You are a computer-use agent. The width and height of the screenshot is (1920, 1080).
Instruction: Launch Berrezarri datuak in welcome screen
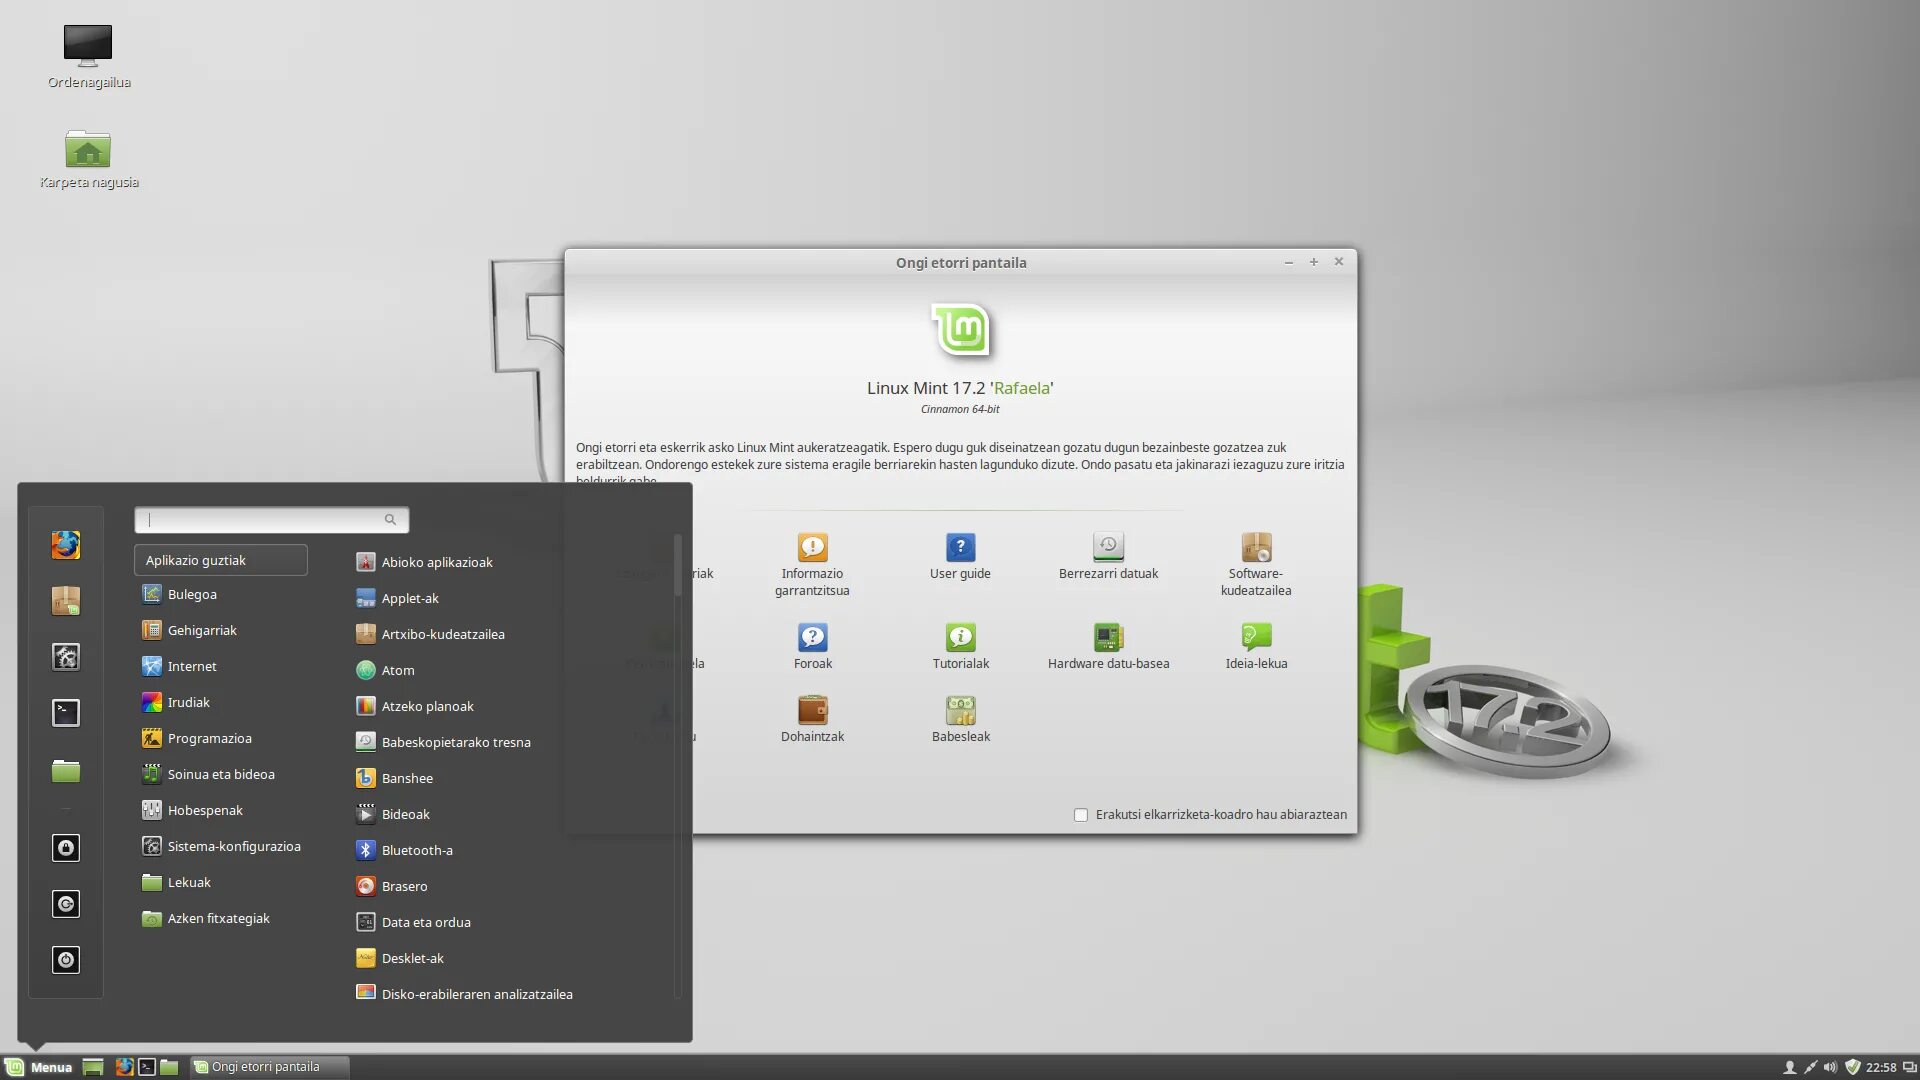coord(1108,557)
